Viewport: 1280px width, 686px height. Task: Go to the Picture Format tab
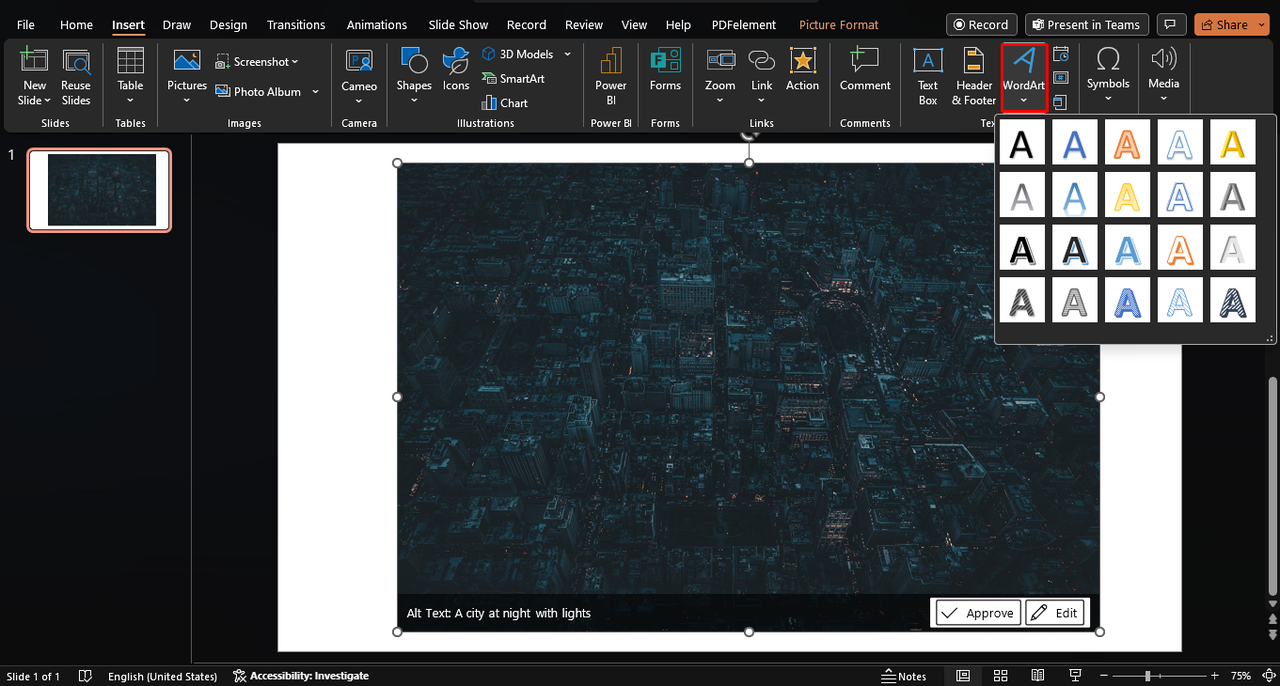tap(839, 25)
